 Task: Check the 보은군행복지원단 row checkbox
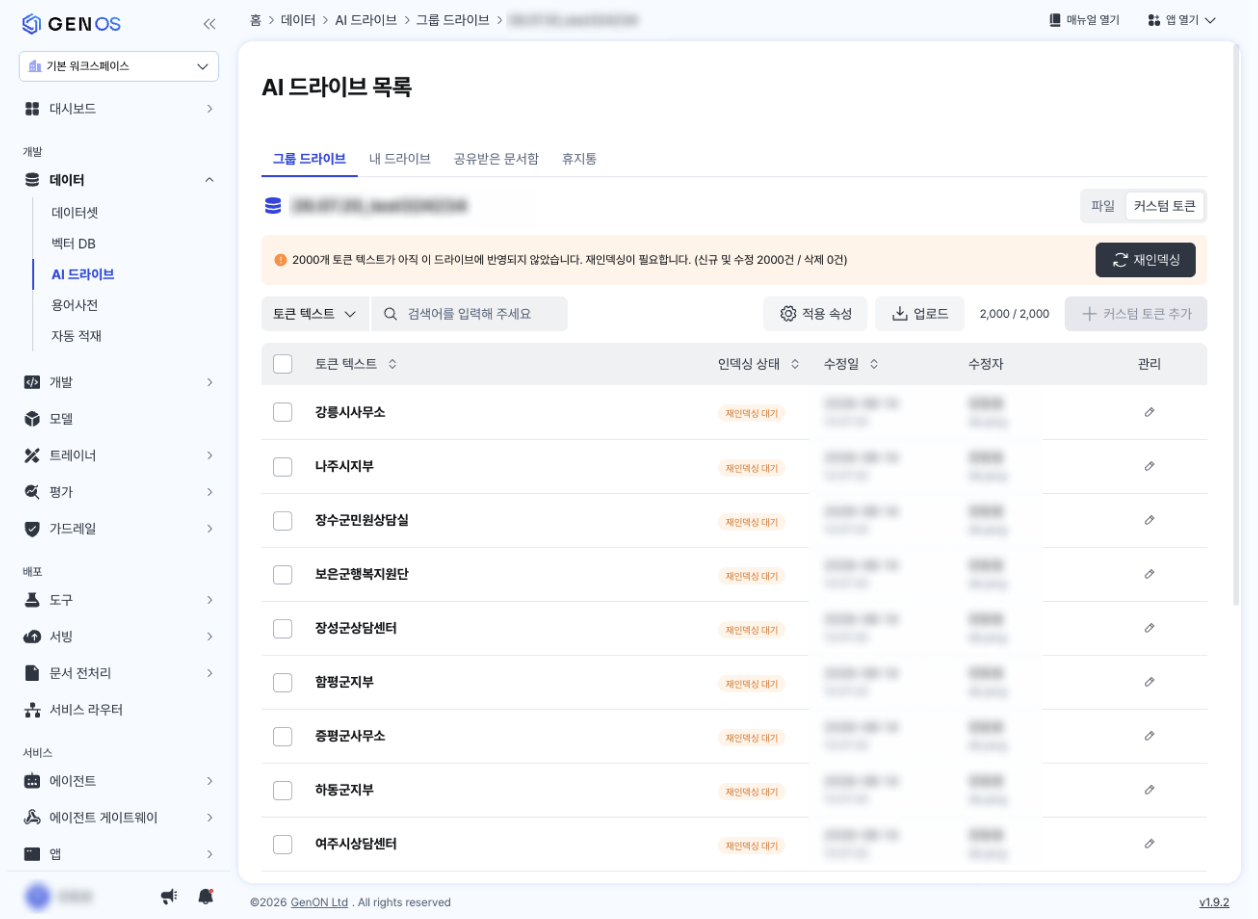pyautogui.click(x=282, y=574)
